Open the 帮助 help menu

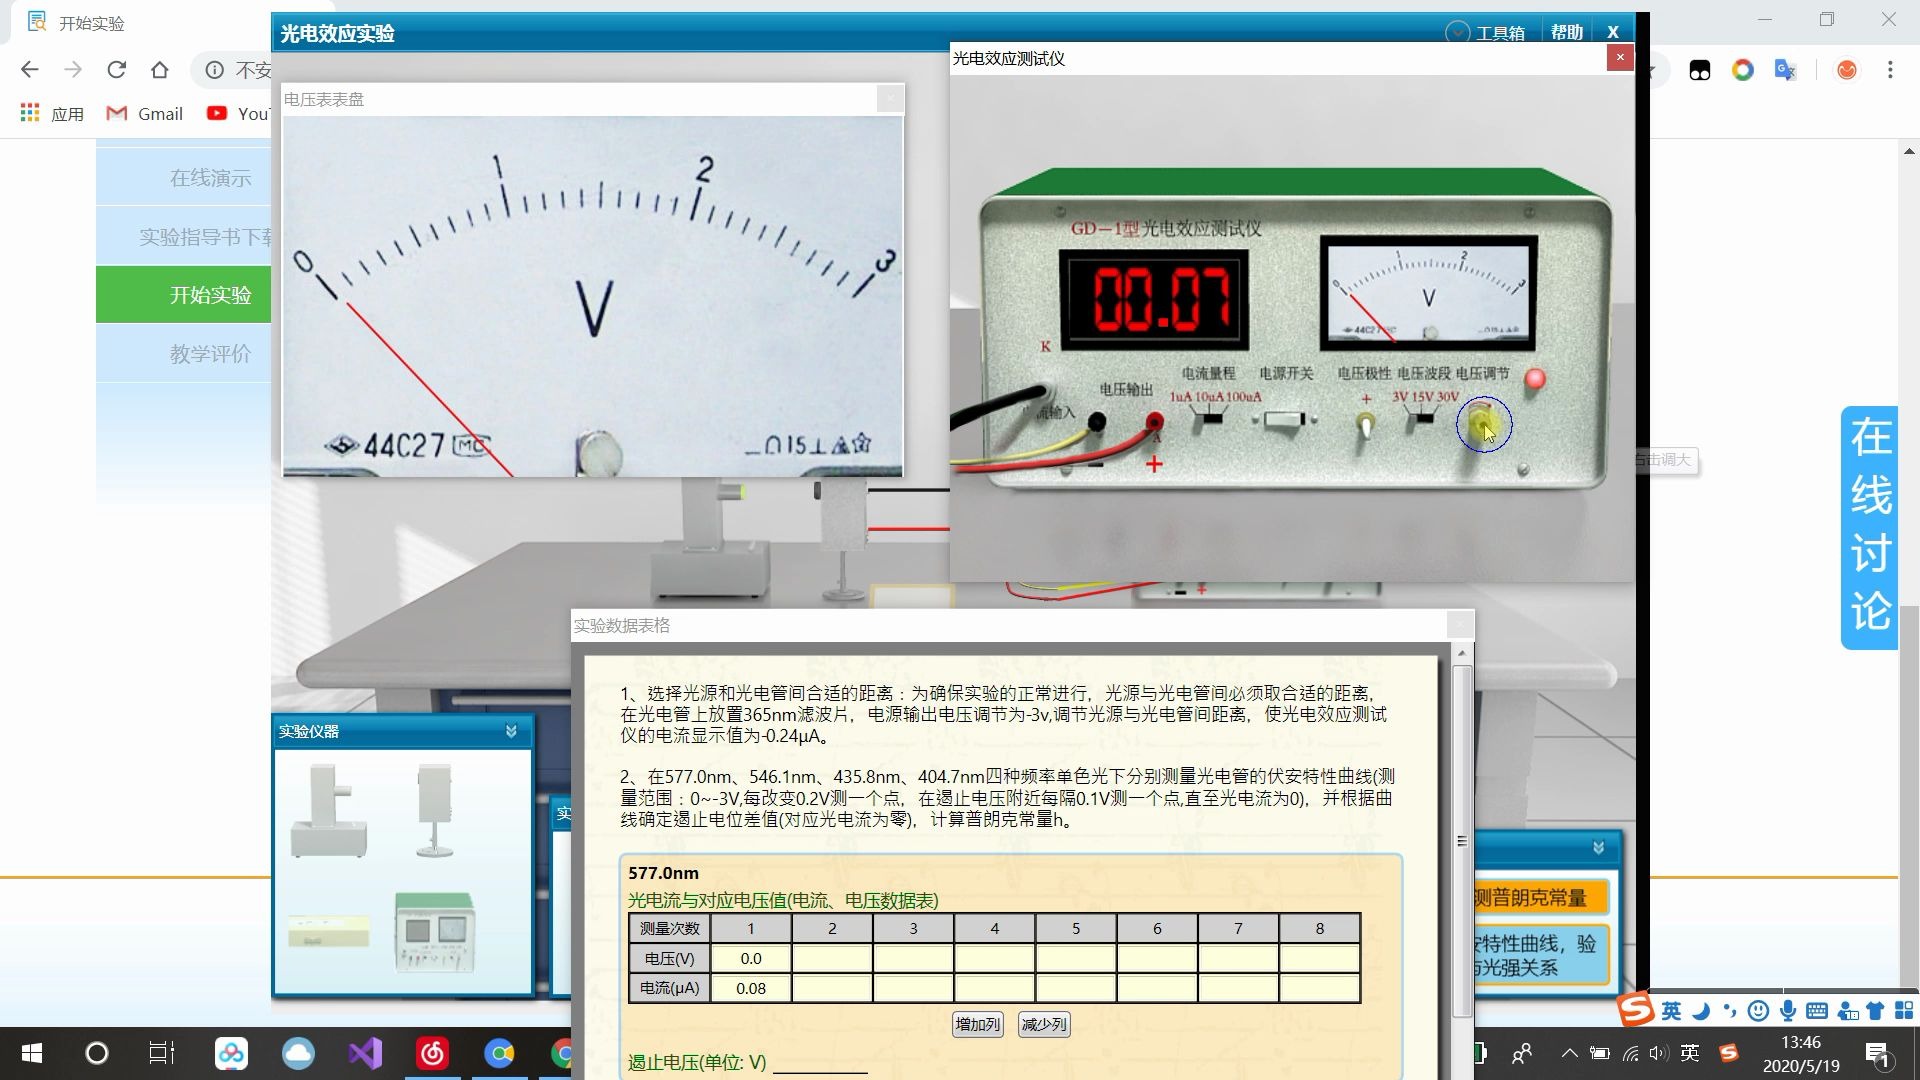point(1567,33)
